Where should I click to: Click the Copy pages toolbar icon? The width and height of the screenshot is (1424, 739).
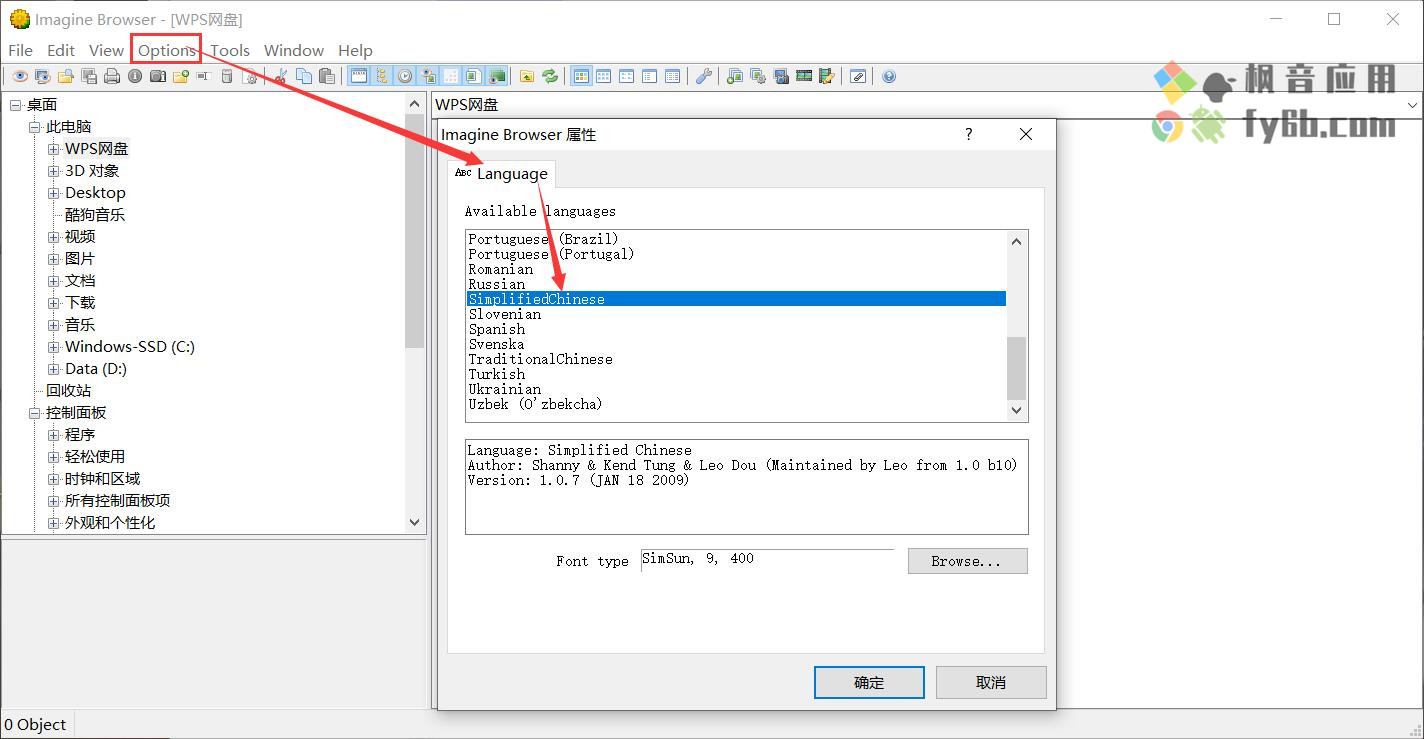(x=304, y=76)
